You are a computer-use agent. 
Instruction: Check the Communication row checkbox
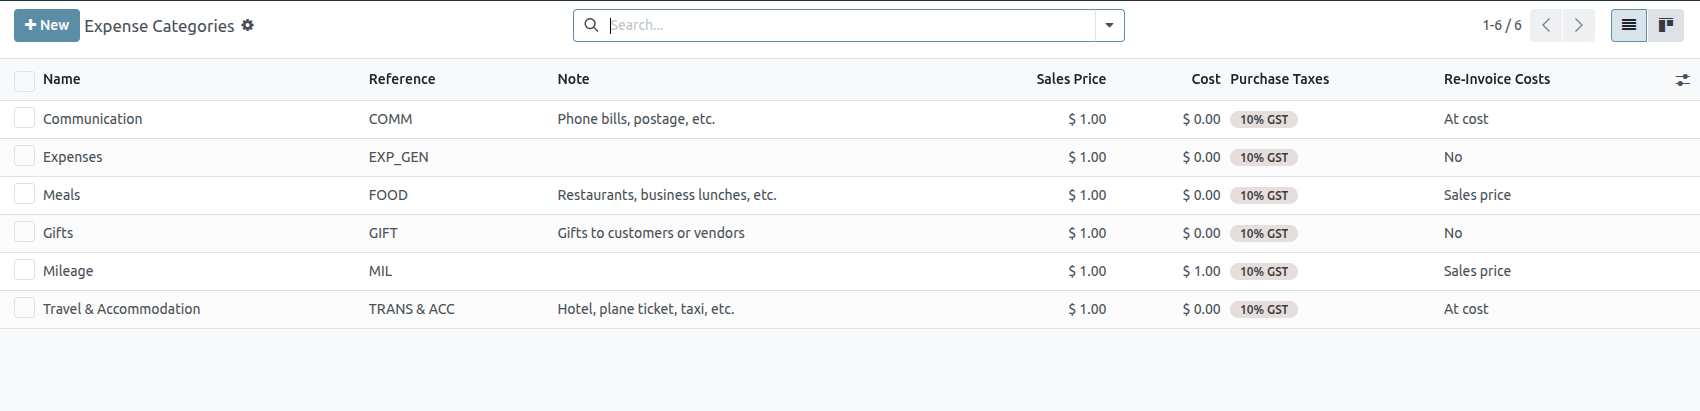tap(25, 119)
